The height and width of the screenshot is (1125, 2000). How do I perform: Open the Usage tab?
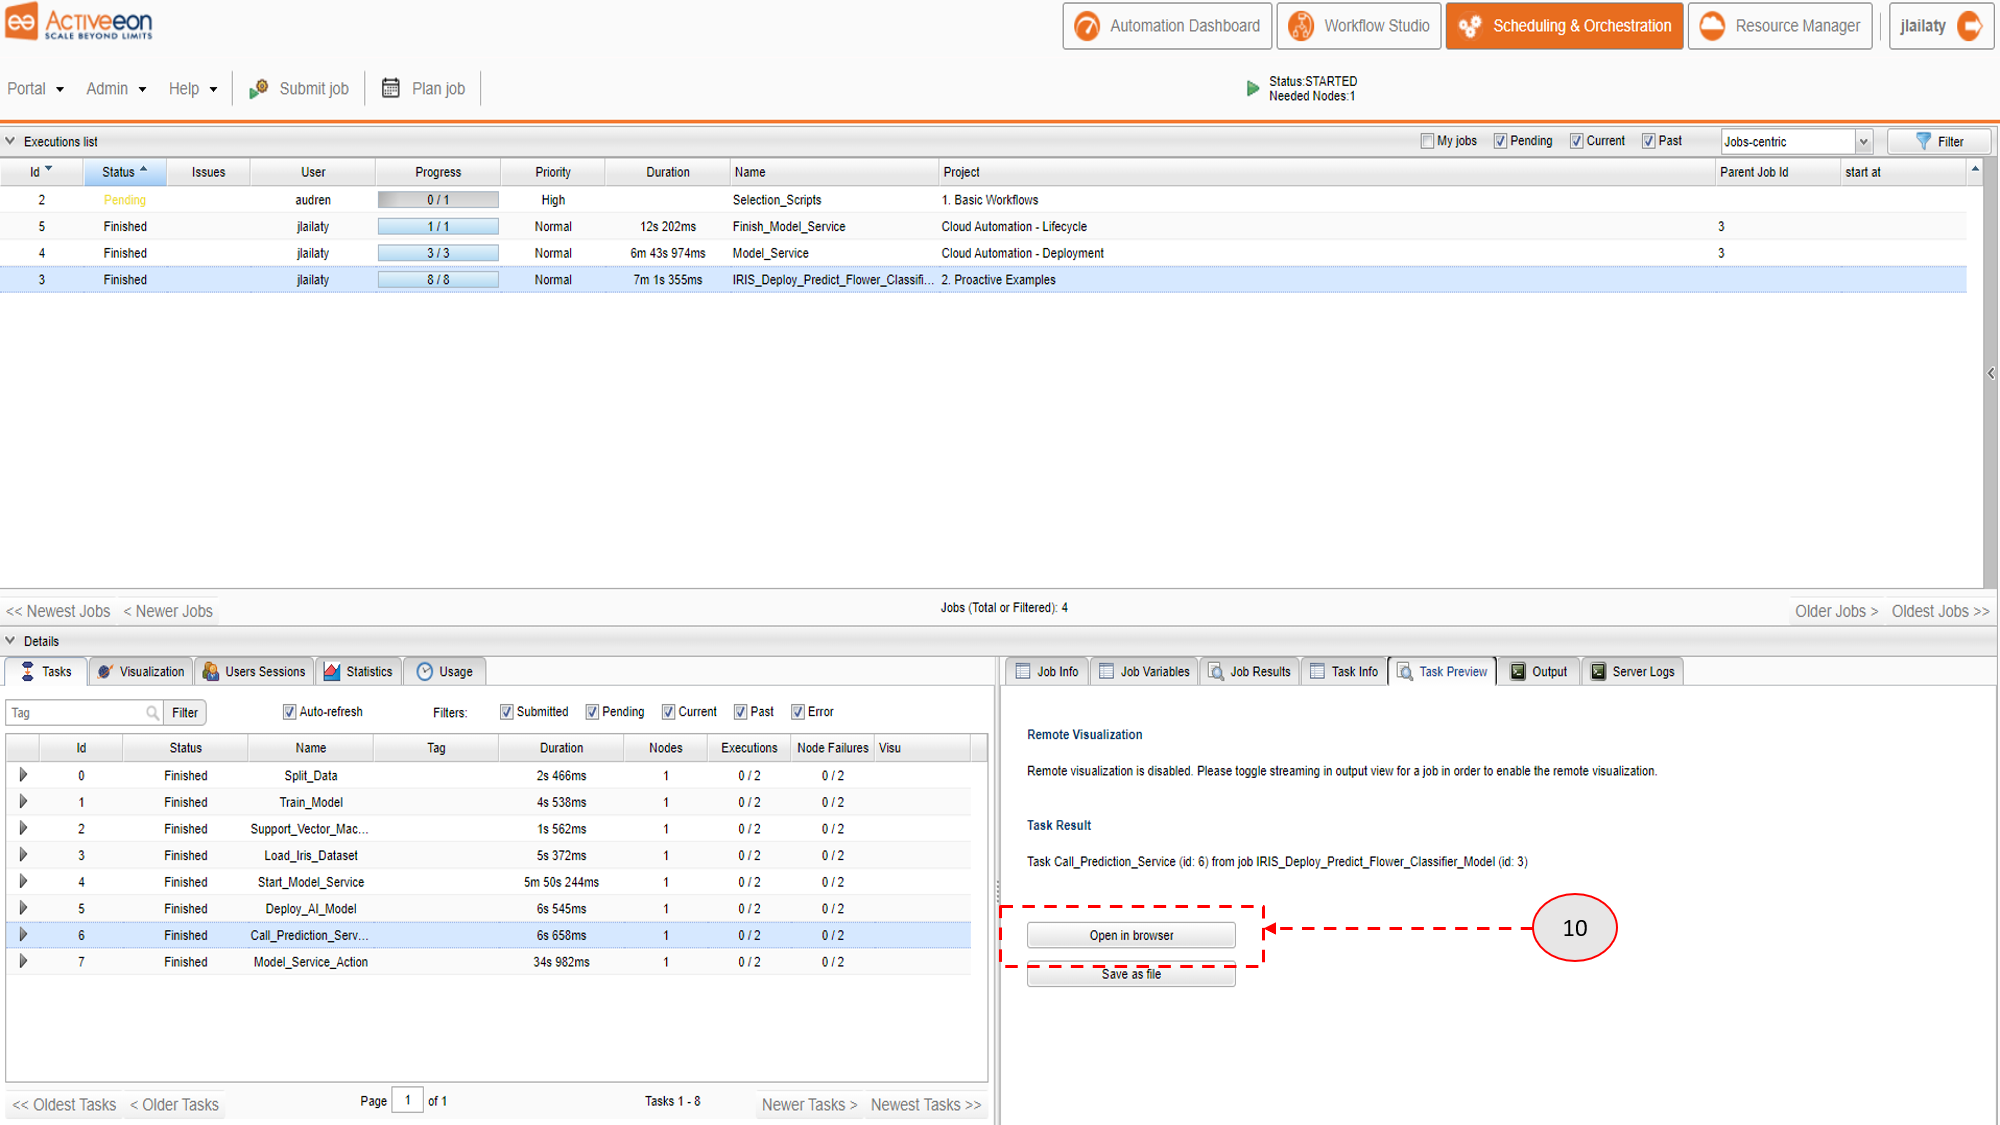coord(445,671)
